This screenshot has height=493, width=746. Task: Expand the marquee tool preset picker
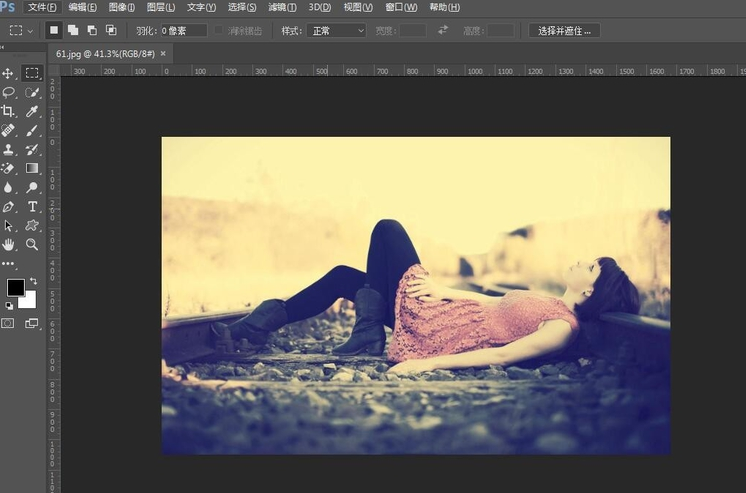point(21,31)
